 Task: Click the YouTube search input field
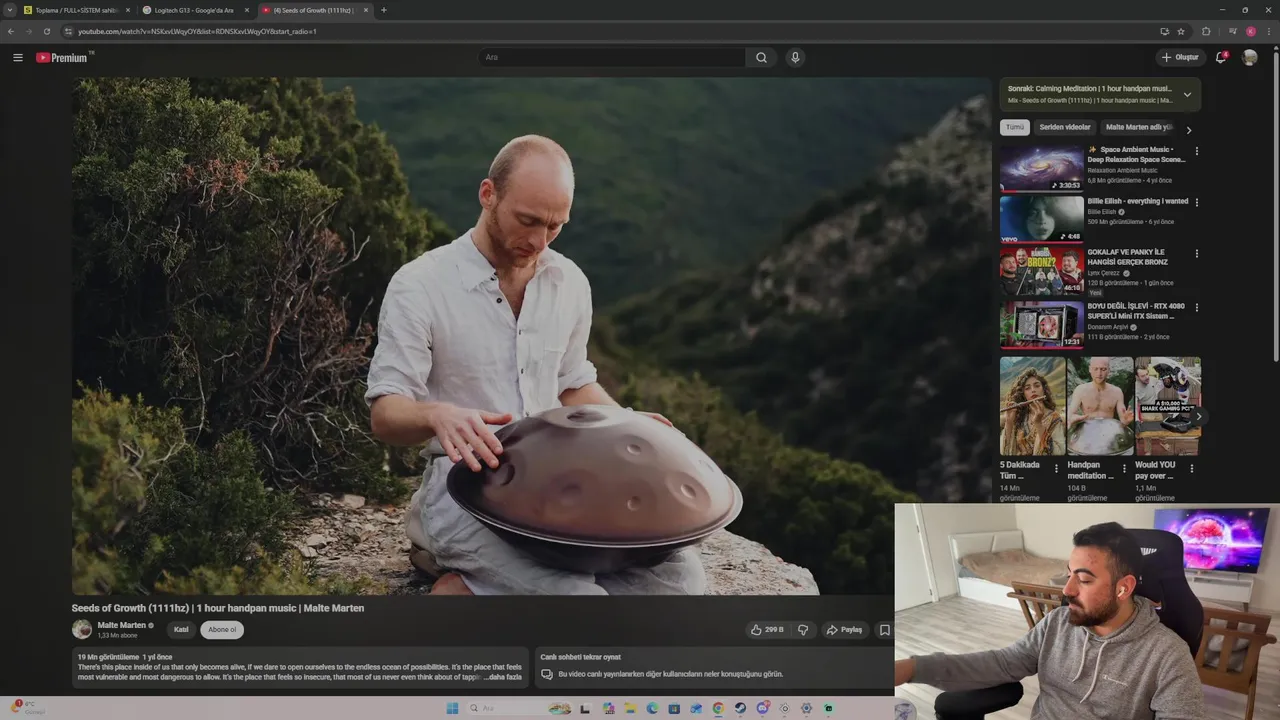[x=611, y=57]
